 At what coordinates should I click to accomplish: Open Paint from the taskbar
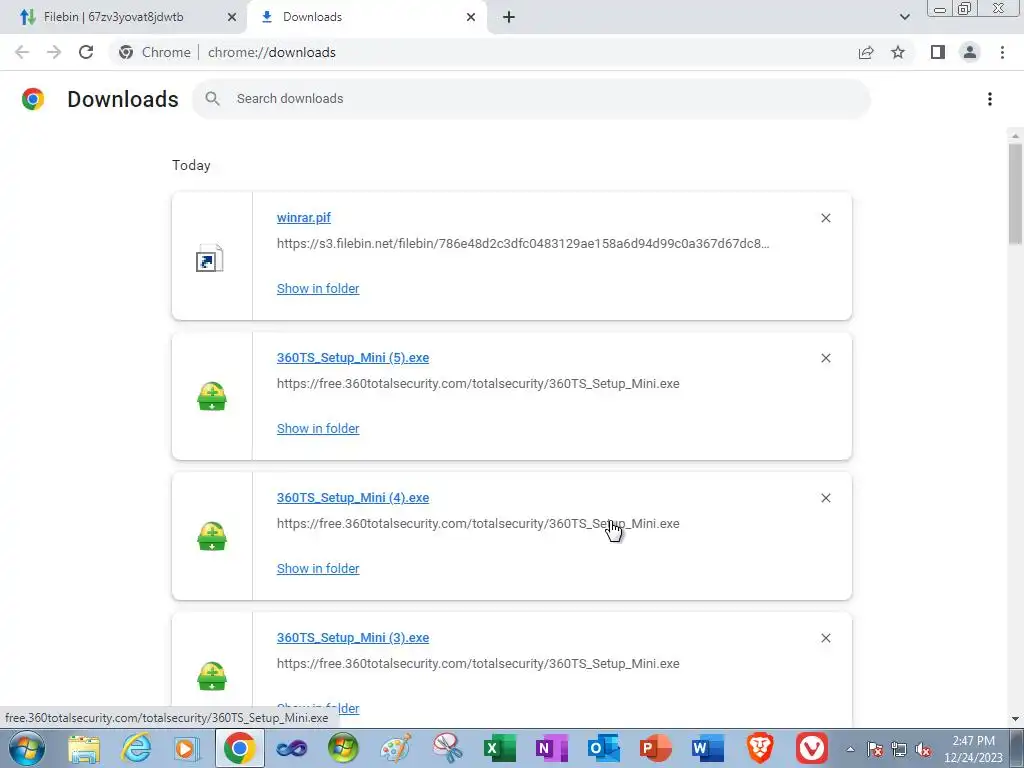pos(396,748)
